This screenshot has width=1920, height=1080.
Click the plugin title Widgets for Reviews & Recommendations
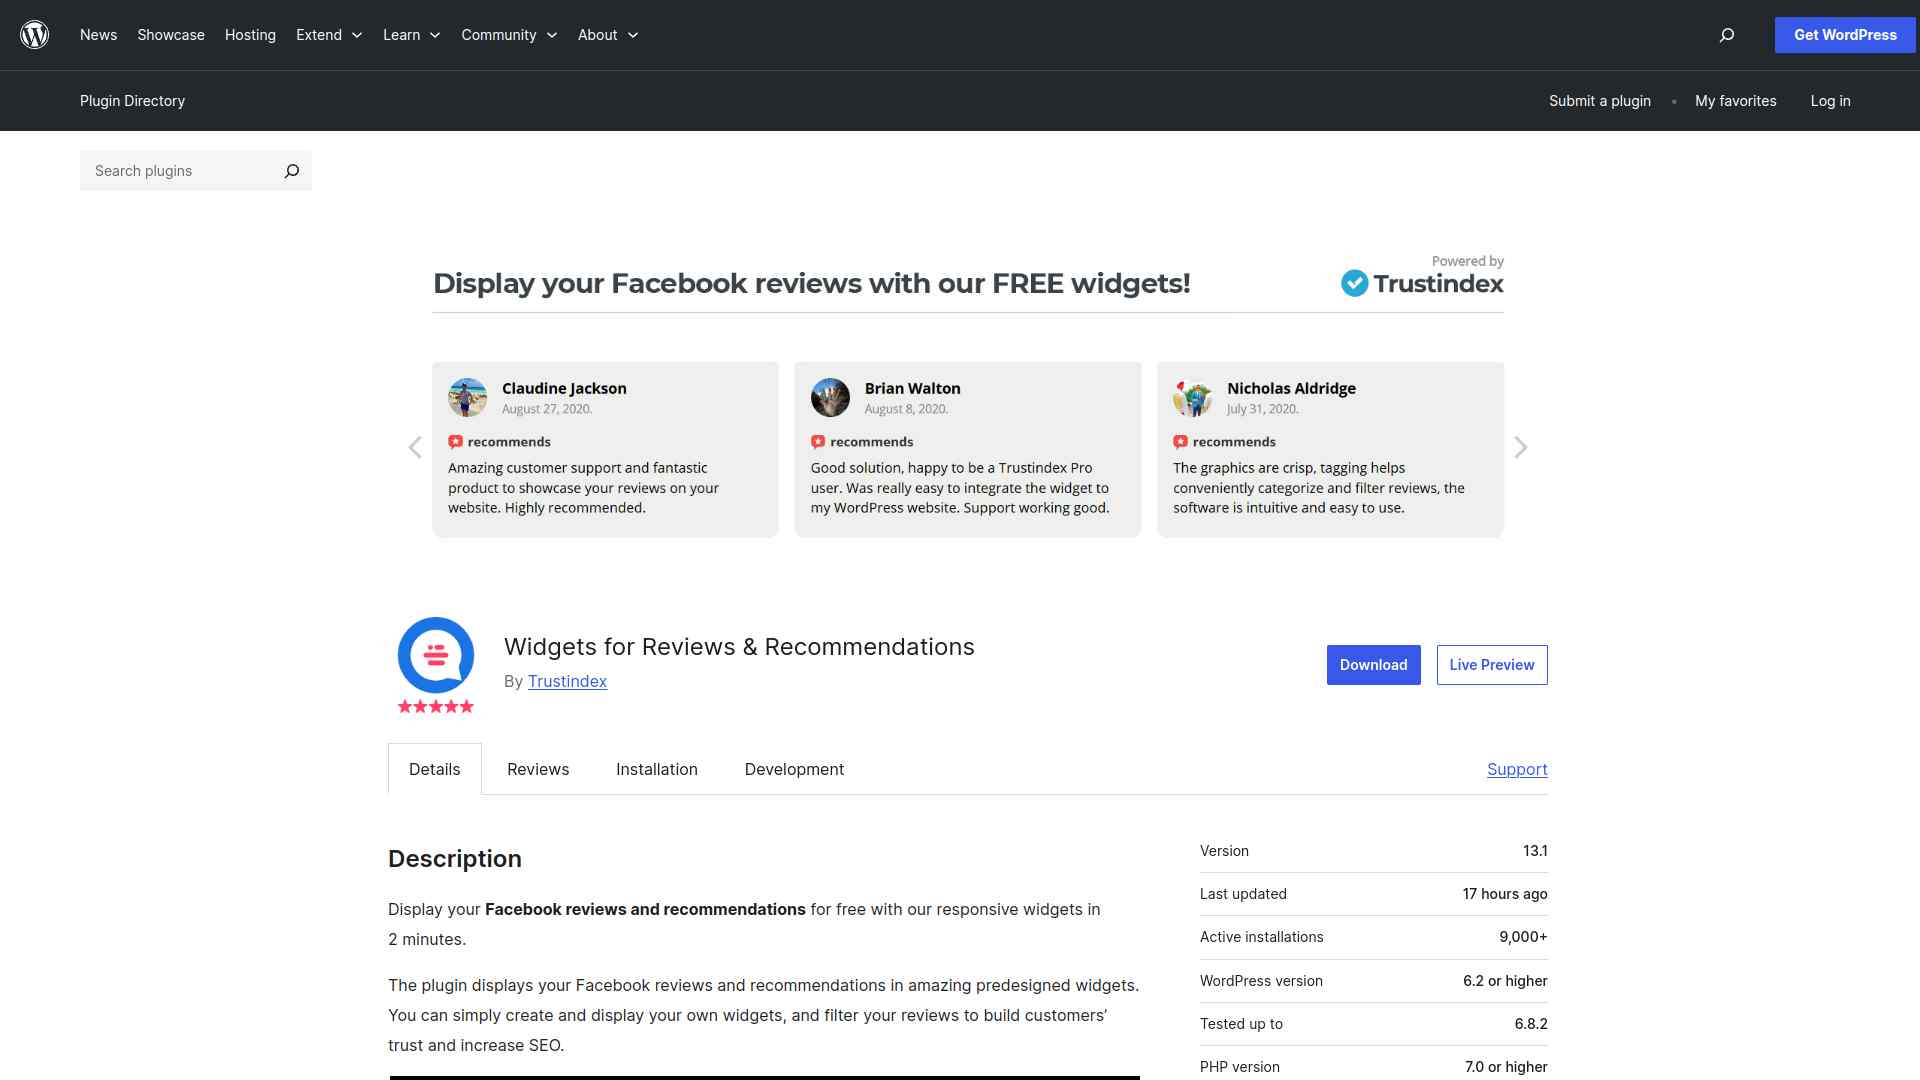coord(739,647)
